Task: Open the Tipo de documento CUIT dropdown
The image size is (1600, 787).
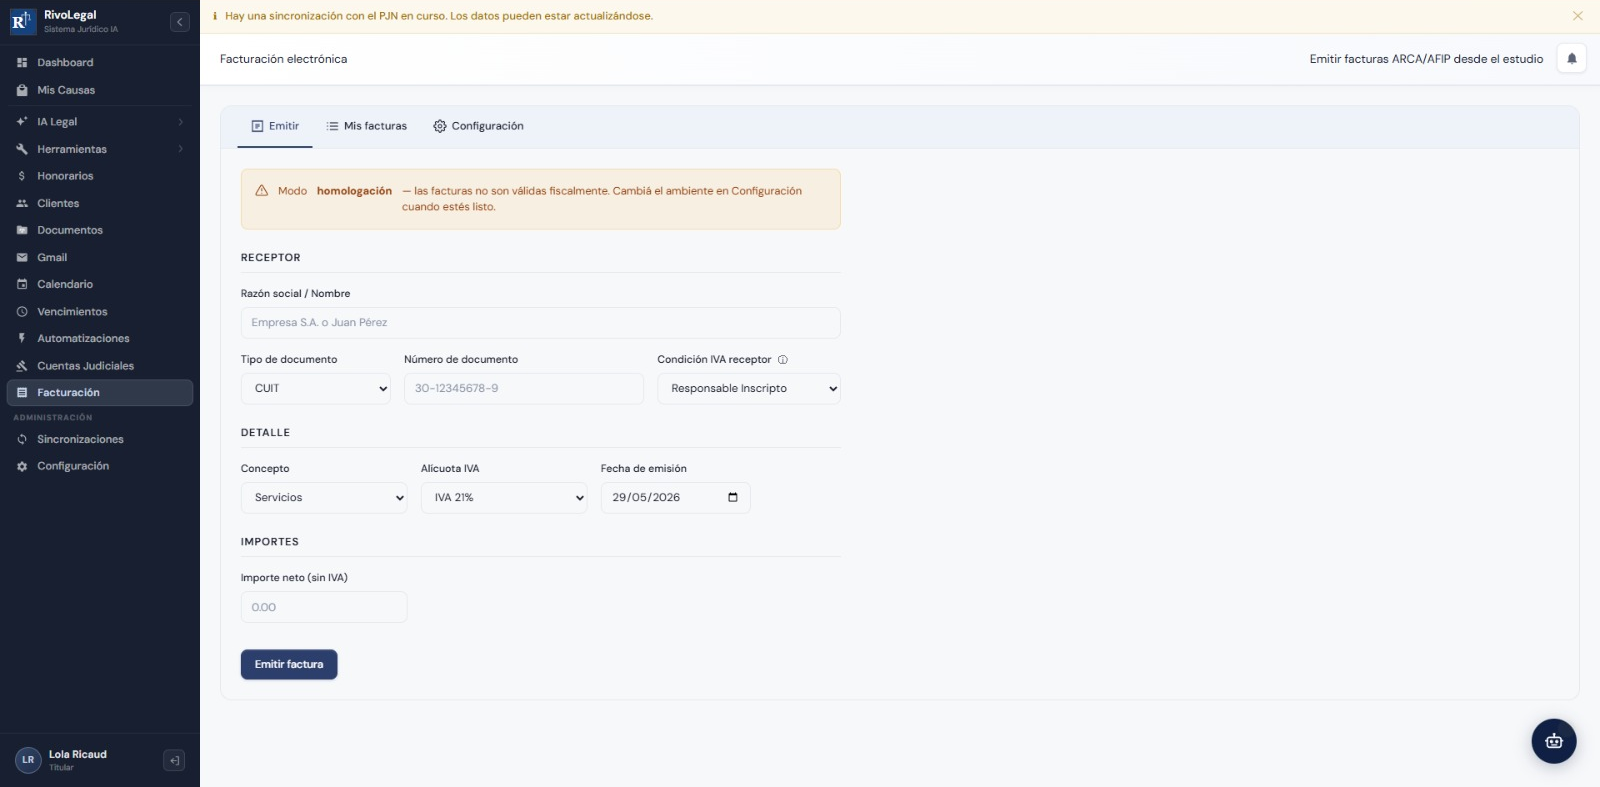Action: coord(316,389)
